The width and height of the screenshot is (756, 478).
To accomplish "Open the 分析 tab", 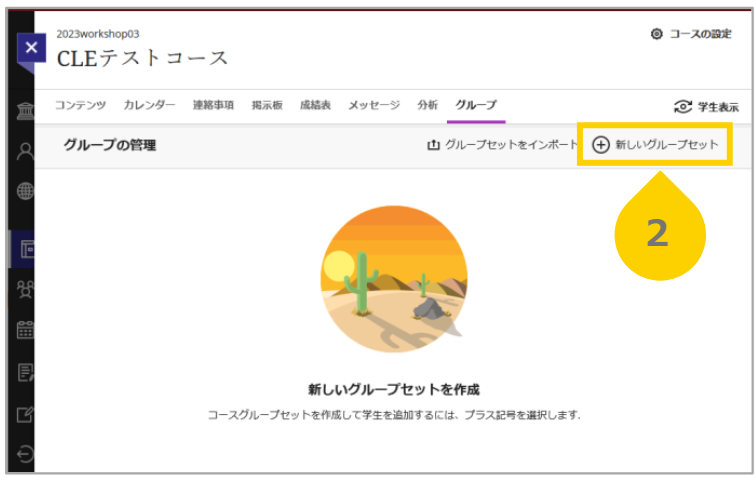I will 427,105.
